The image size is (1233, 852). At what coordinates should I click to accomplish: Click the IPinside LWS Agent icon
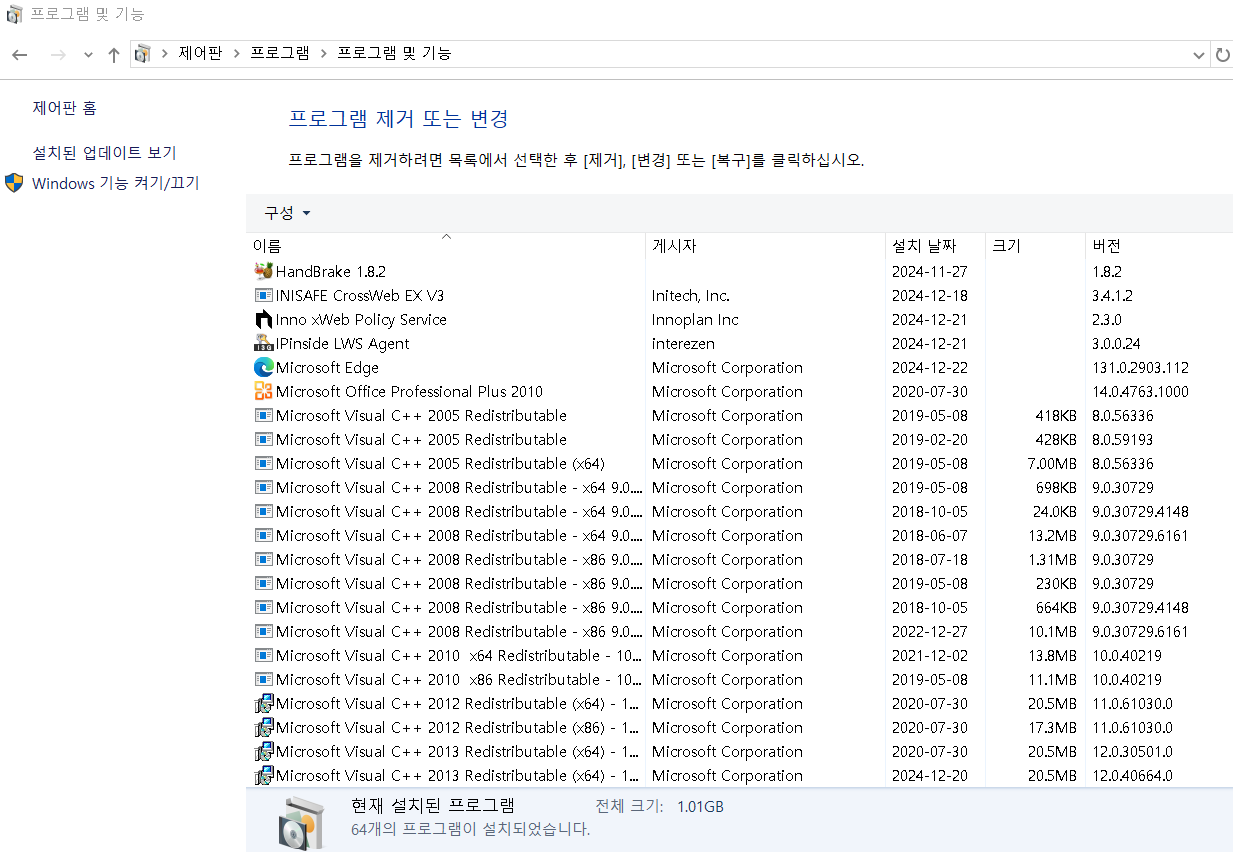(x=264, y=343)
